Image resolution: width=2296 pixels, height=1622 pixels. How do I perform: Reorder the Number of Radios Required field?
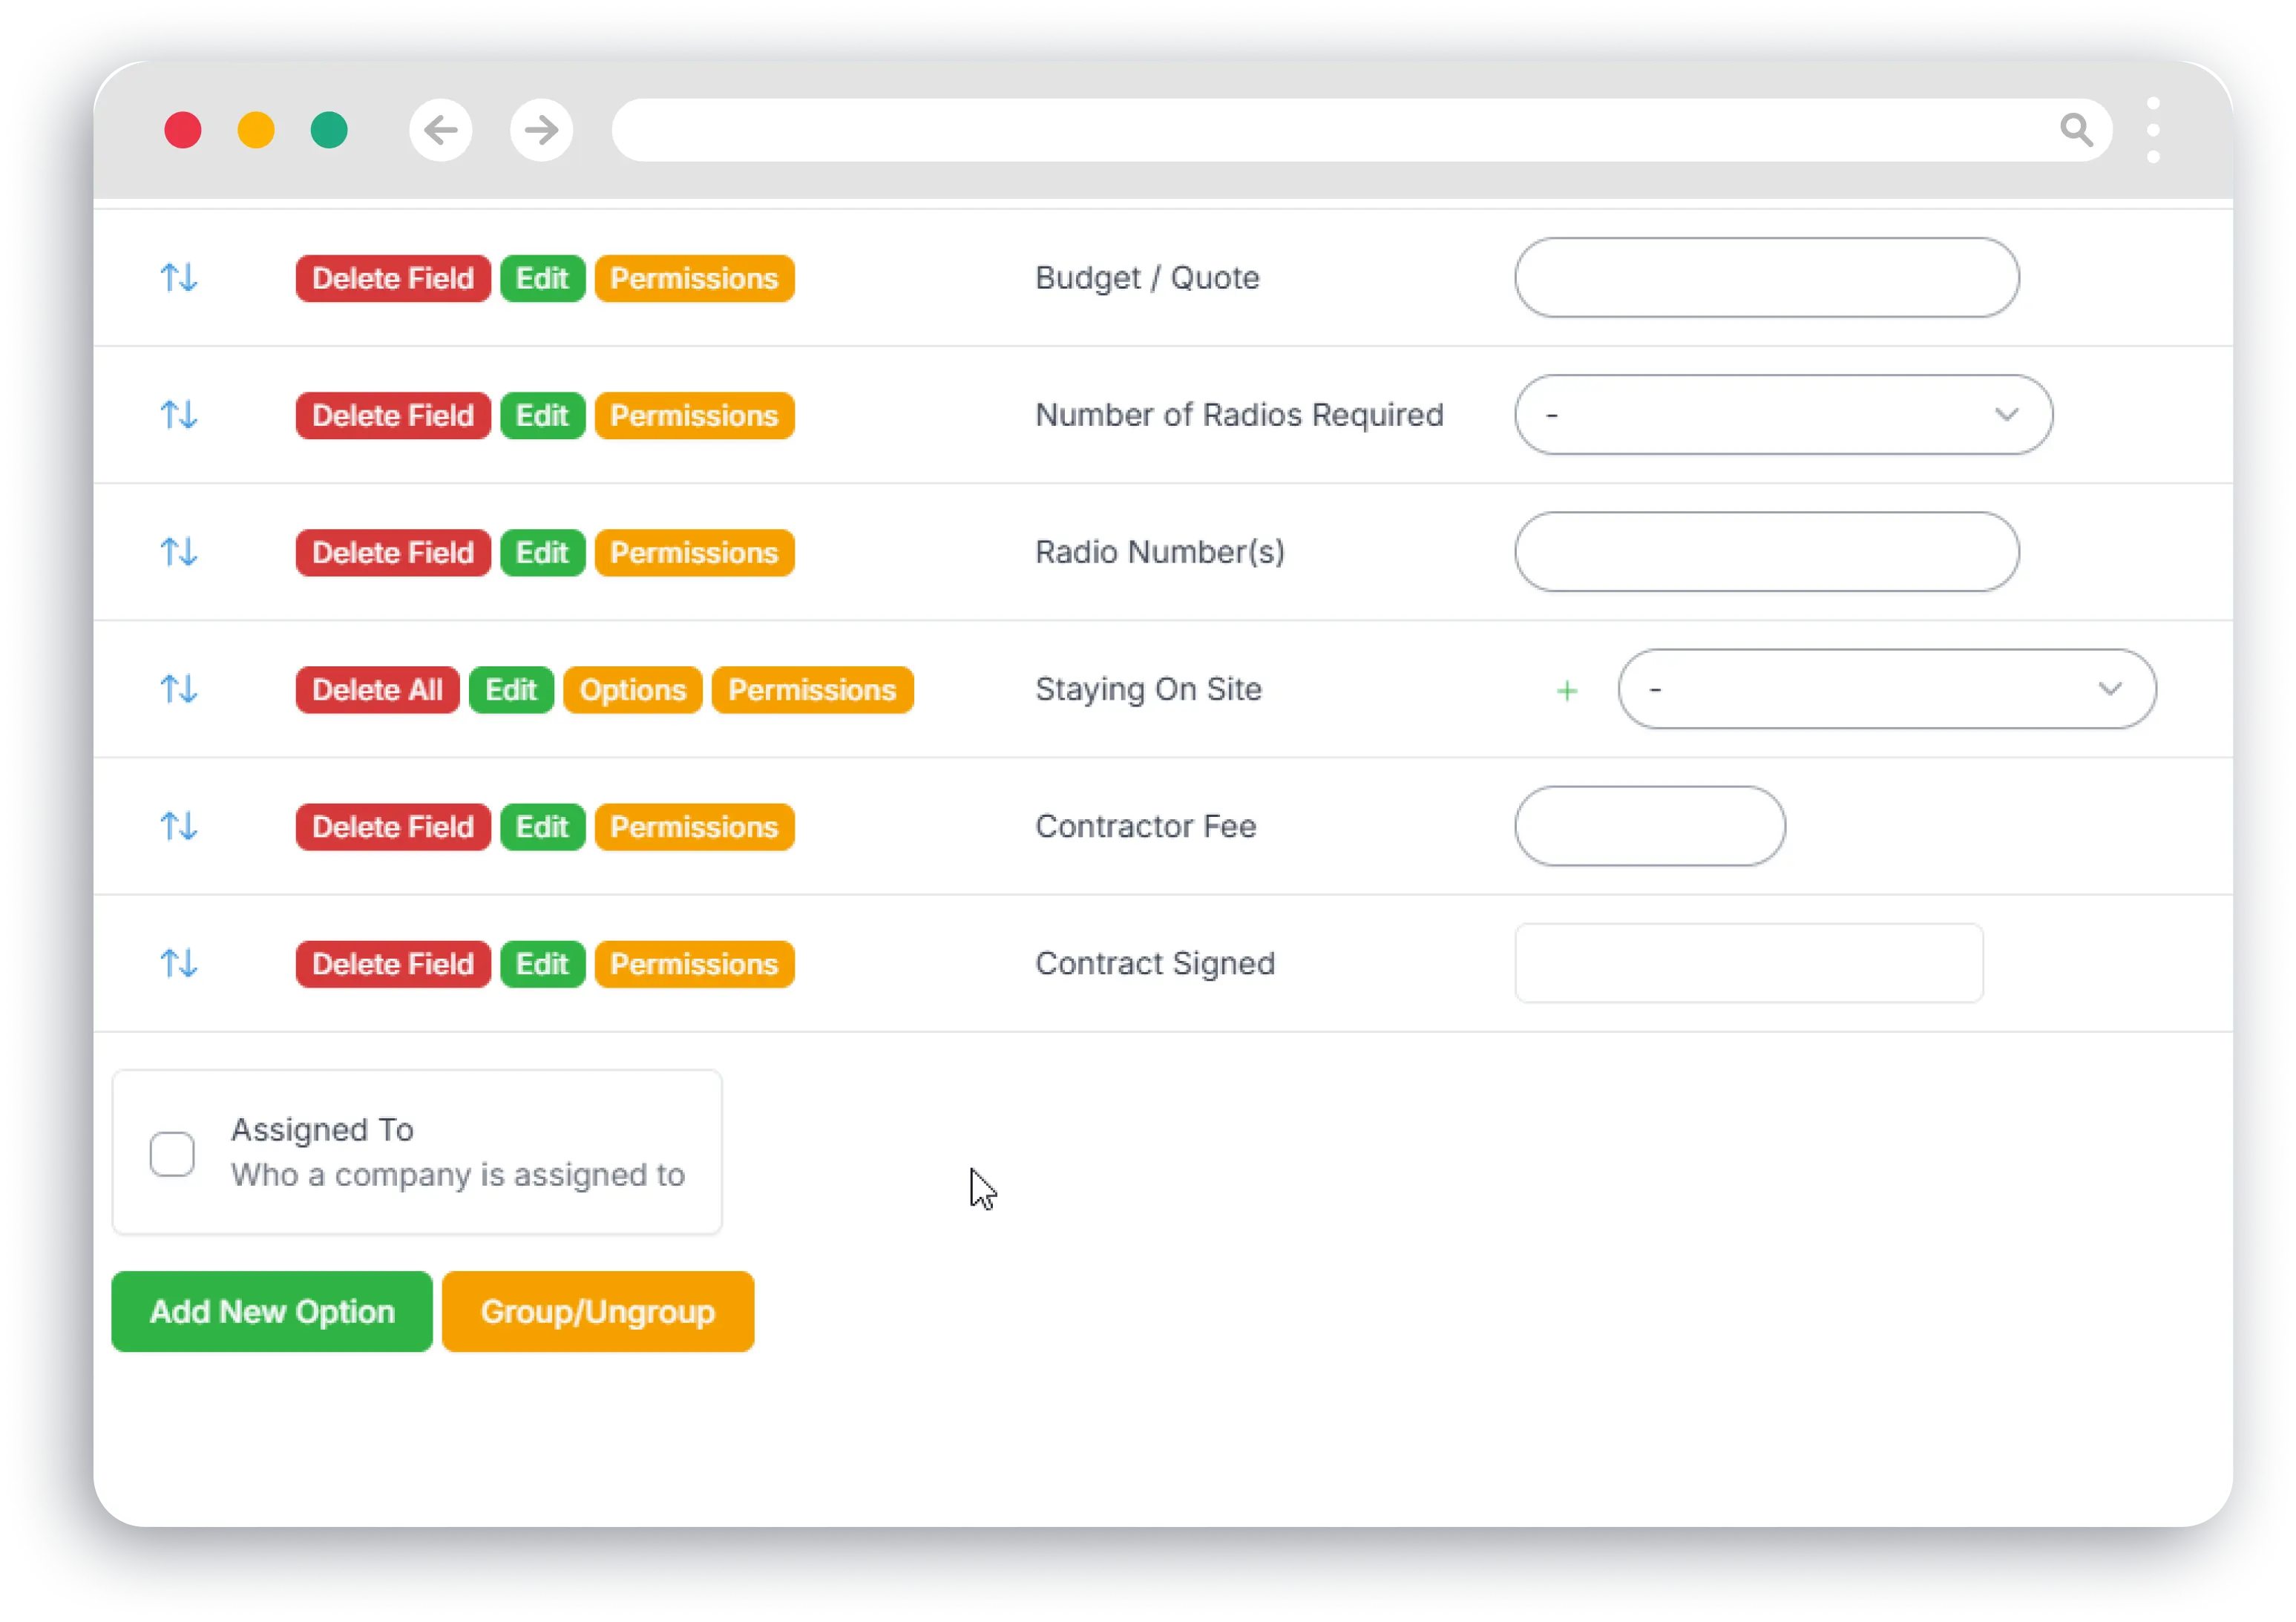click(180, 415)
